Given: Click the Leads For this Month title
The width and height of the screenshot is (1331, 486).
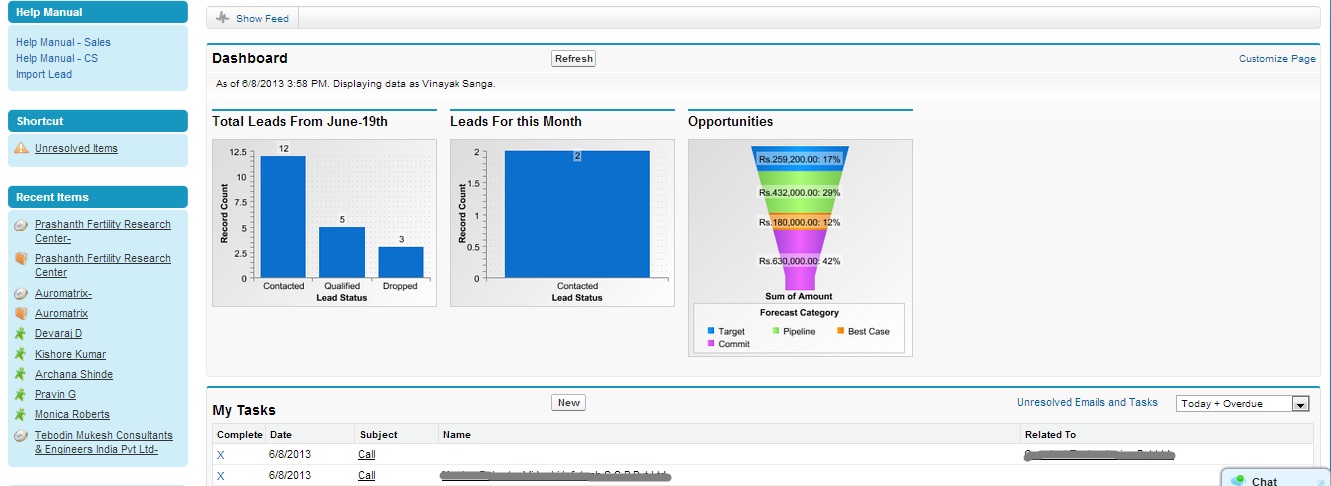Looking at the screenshot, I should coord(516,122).
